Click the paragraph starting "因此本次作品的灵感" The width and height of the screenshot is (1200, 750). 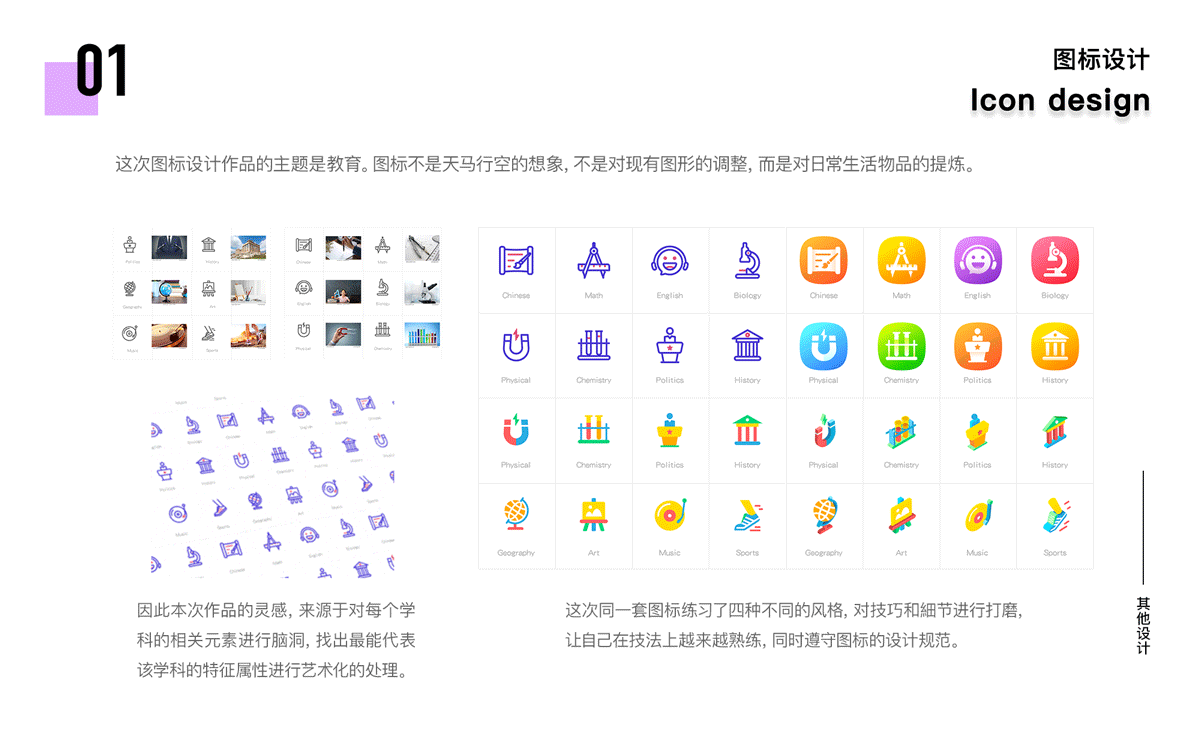277,639
